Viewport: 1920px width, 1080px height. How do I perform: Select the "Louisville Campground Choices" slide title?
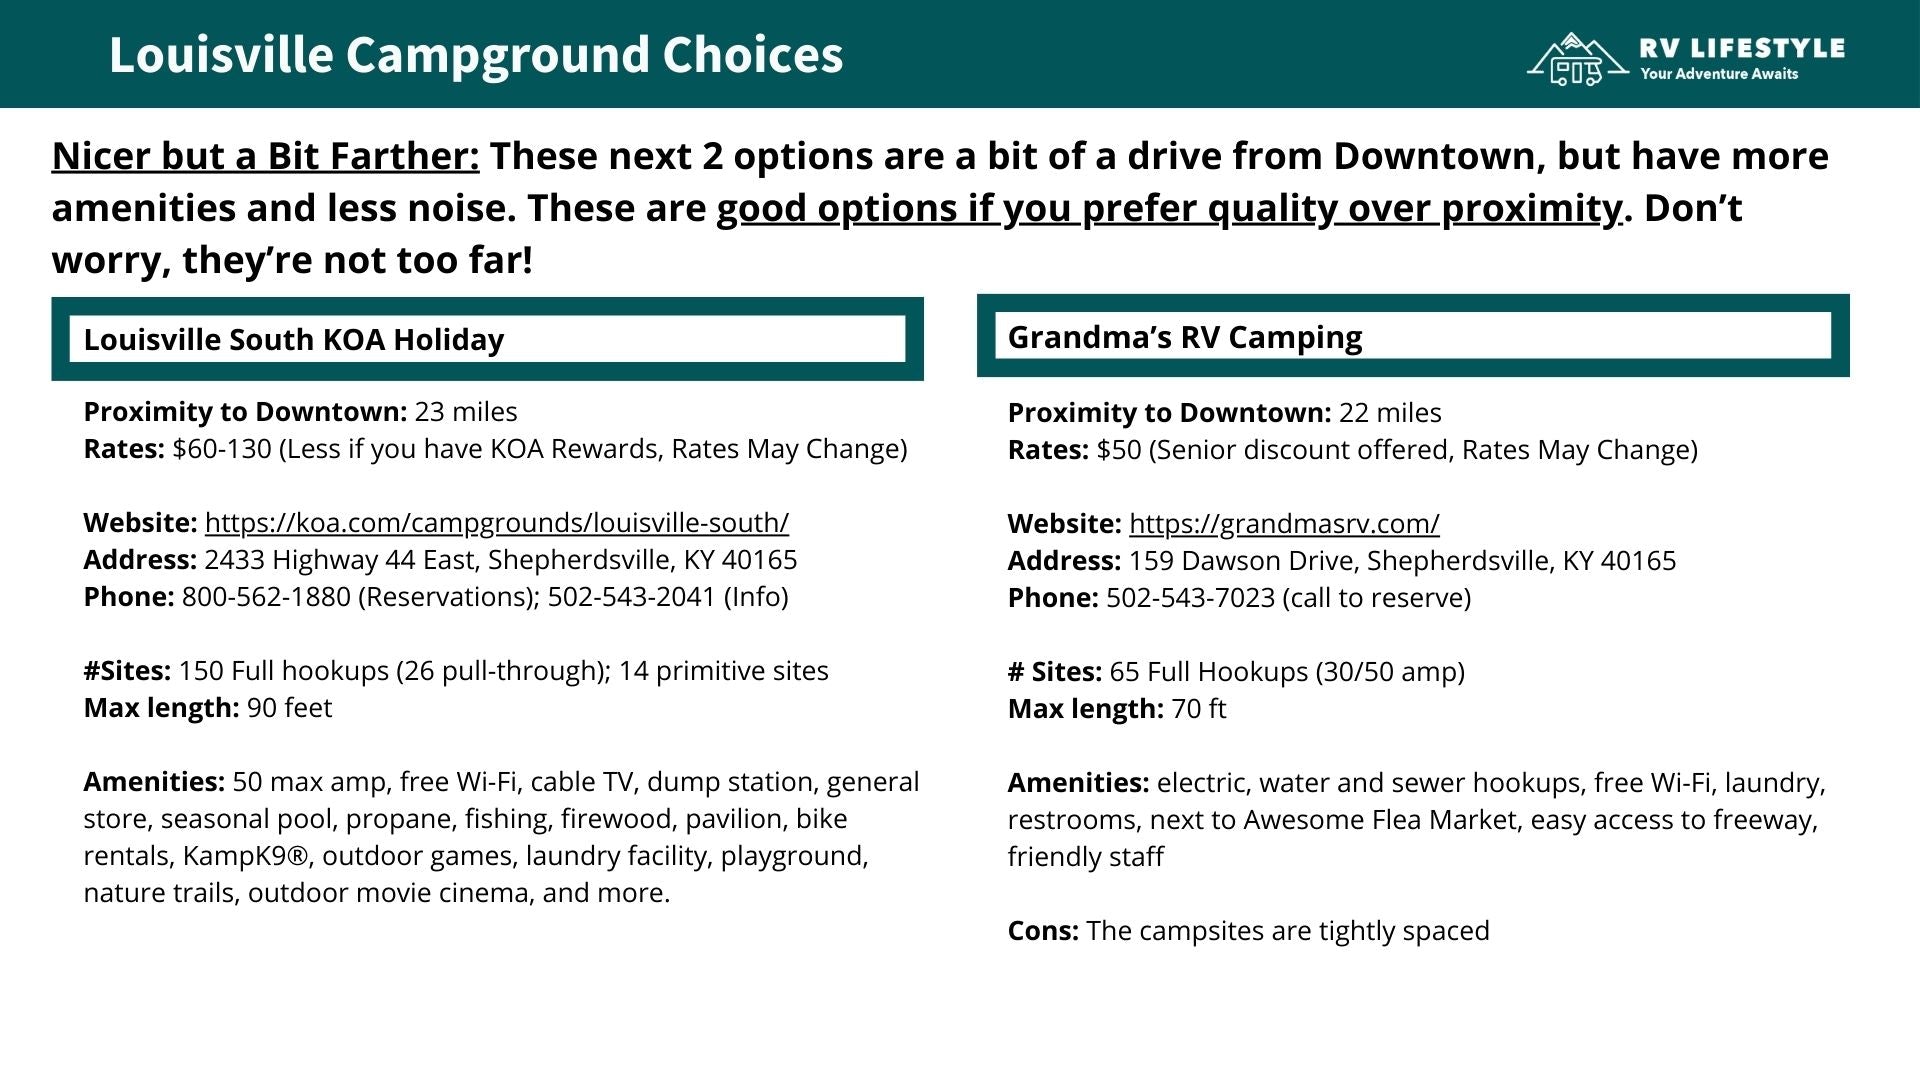pyautogui.click(x=476, y=54)
